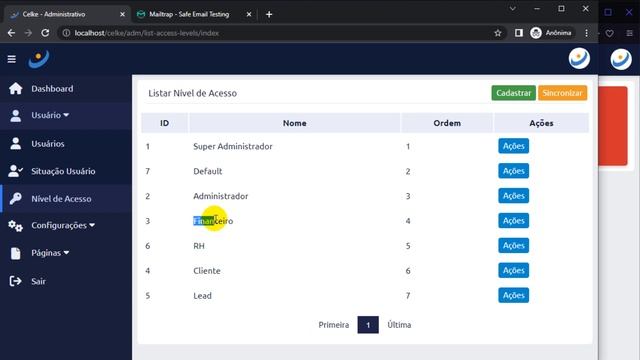
Task: Open Ações dropdown for Default
Action: point(513,171)
